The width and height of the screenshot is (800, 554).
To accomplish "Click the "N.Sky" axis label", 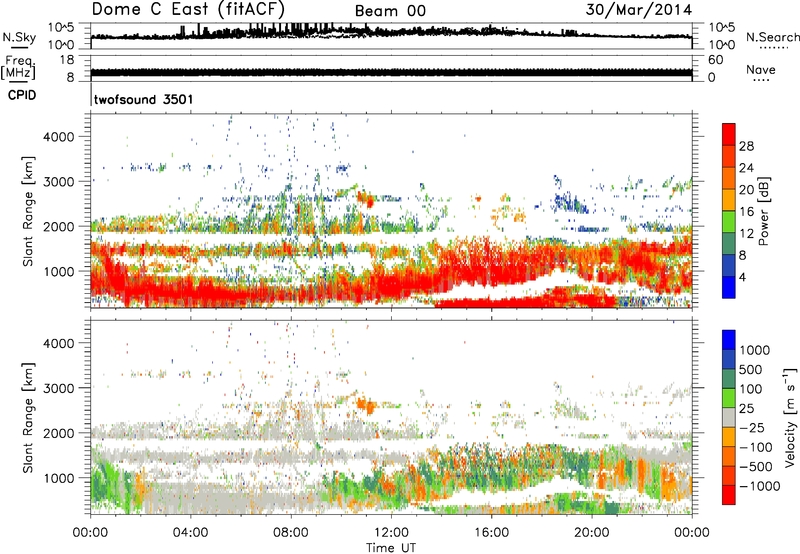I will 19,37.
